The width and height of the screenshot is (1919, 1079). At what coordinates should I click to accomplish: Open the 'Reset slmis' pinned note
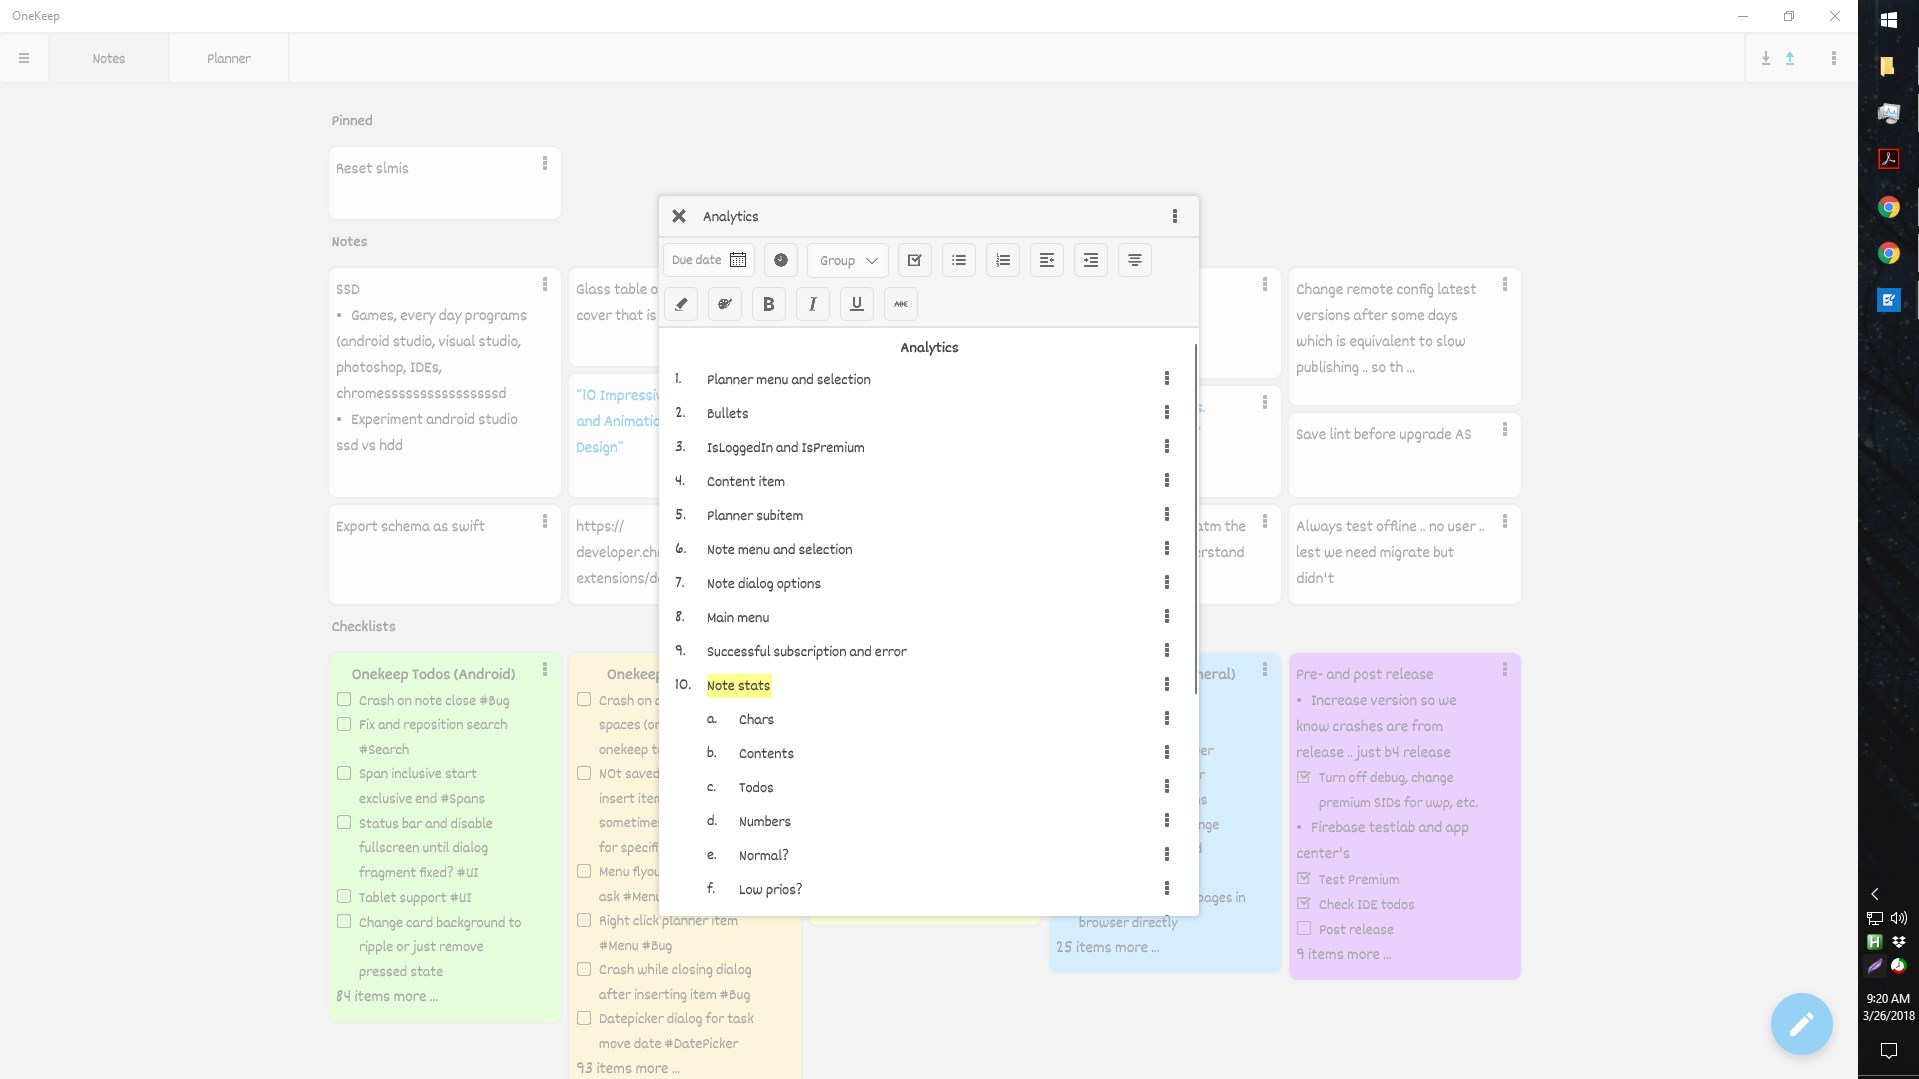(x=445, y=183)
